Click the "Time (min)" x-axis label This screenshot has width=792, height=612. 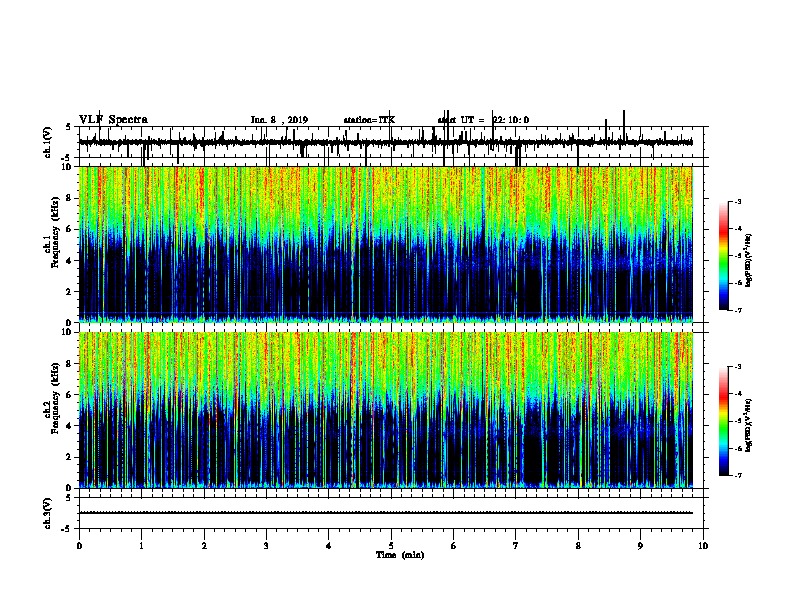coord(400,555)
